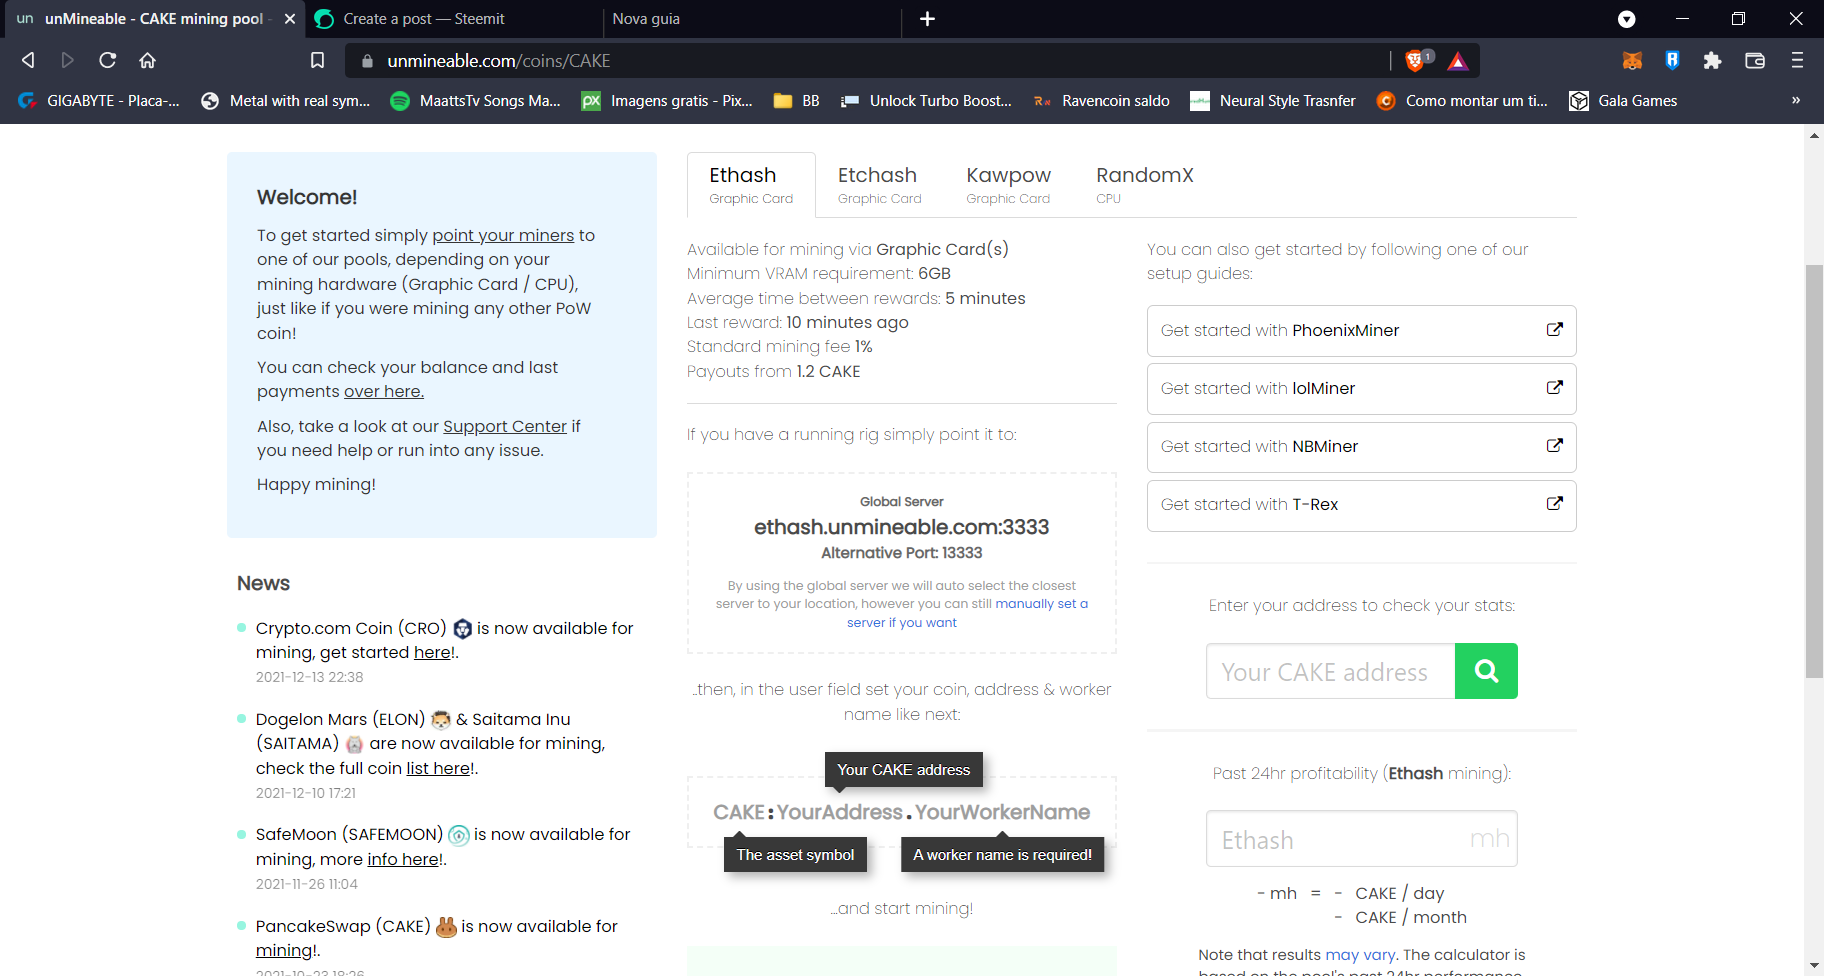Close the unMineable CAKE mining pool tab

coord(289,19)
